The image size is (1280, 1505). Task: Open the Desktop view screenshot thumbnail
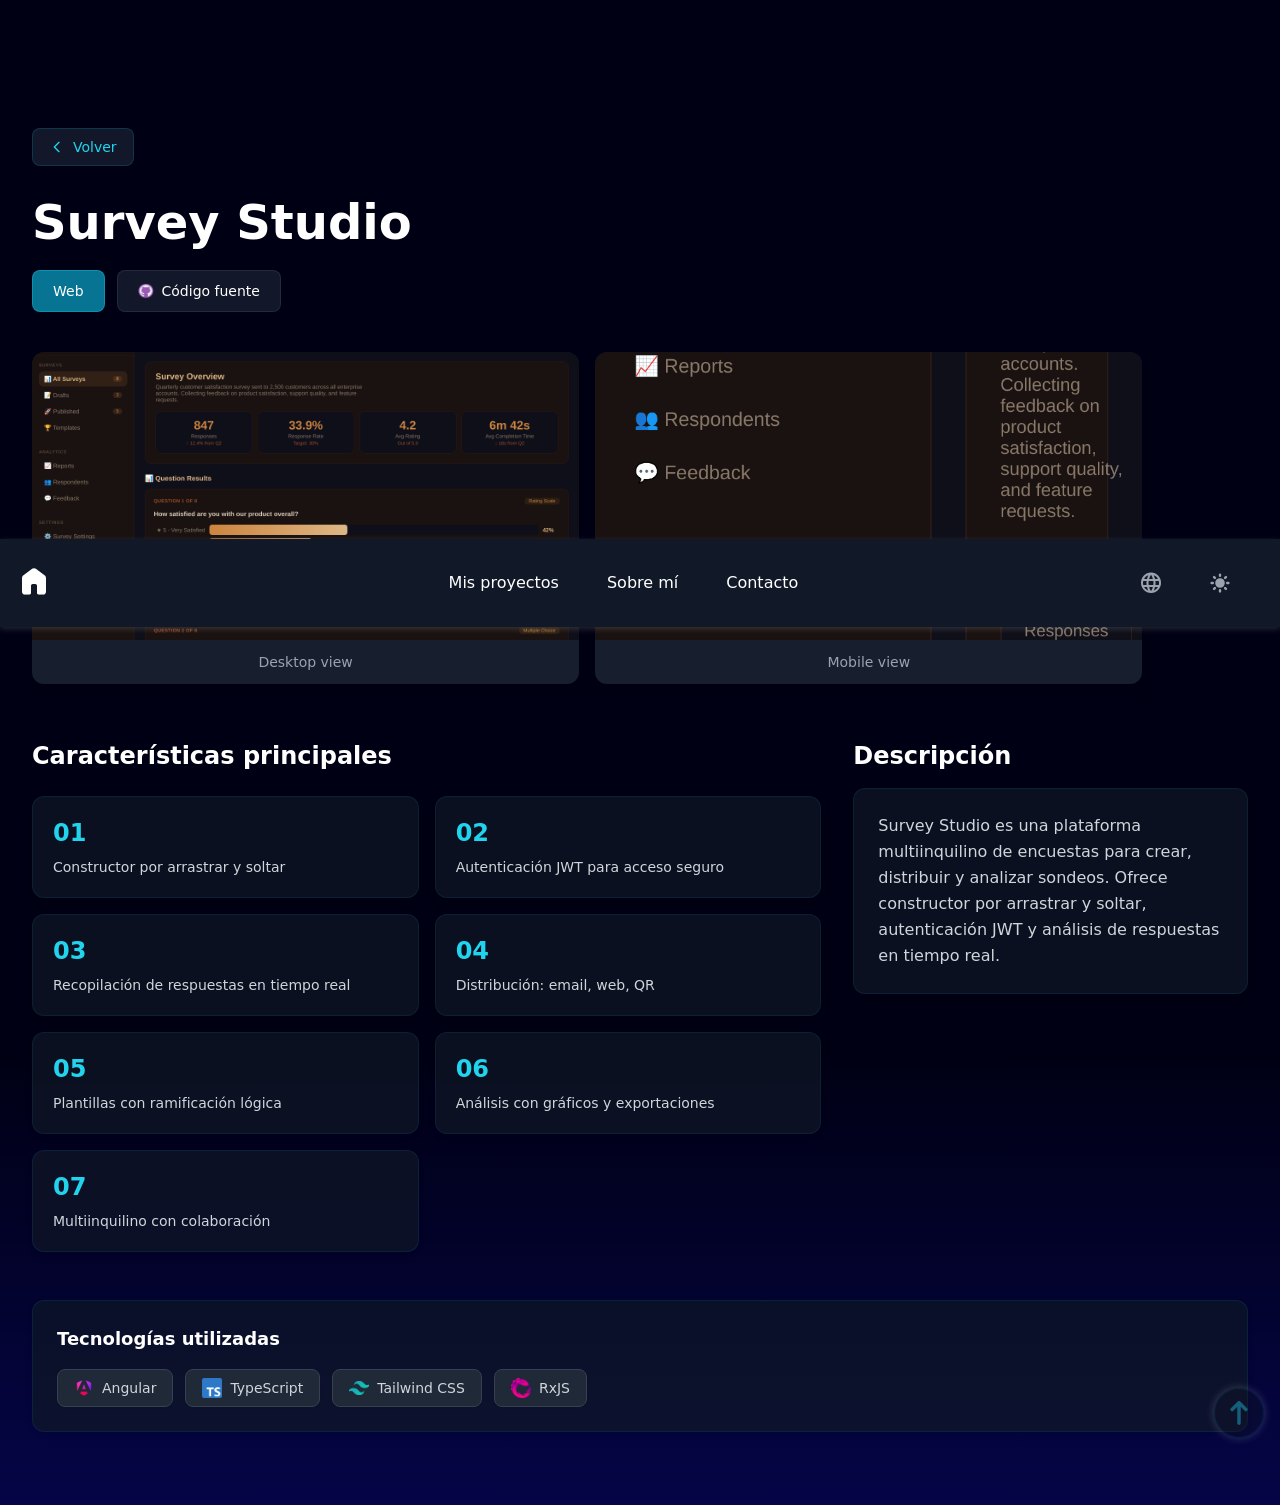point(305,445)
